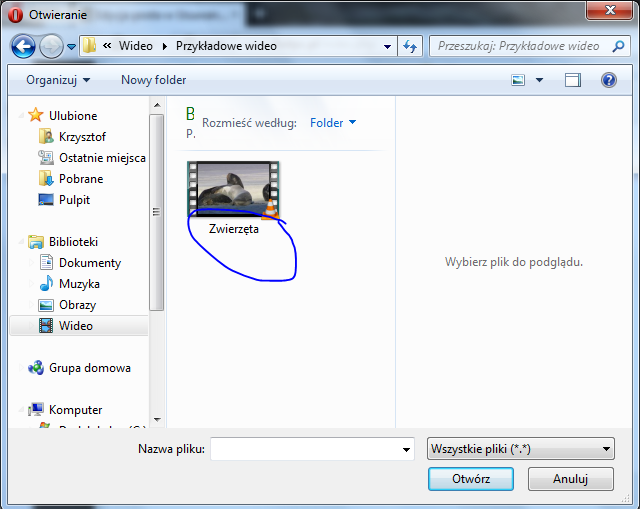This screenshot has height=509, width=640.
Task: Click the Nazwa pliku input field
Action: 313,449
